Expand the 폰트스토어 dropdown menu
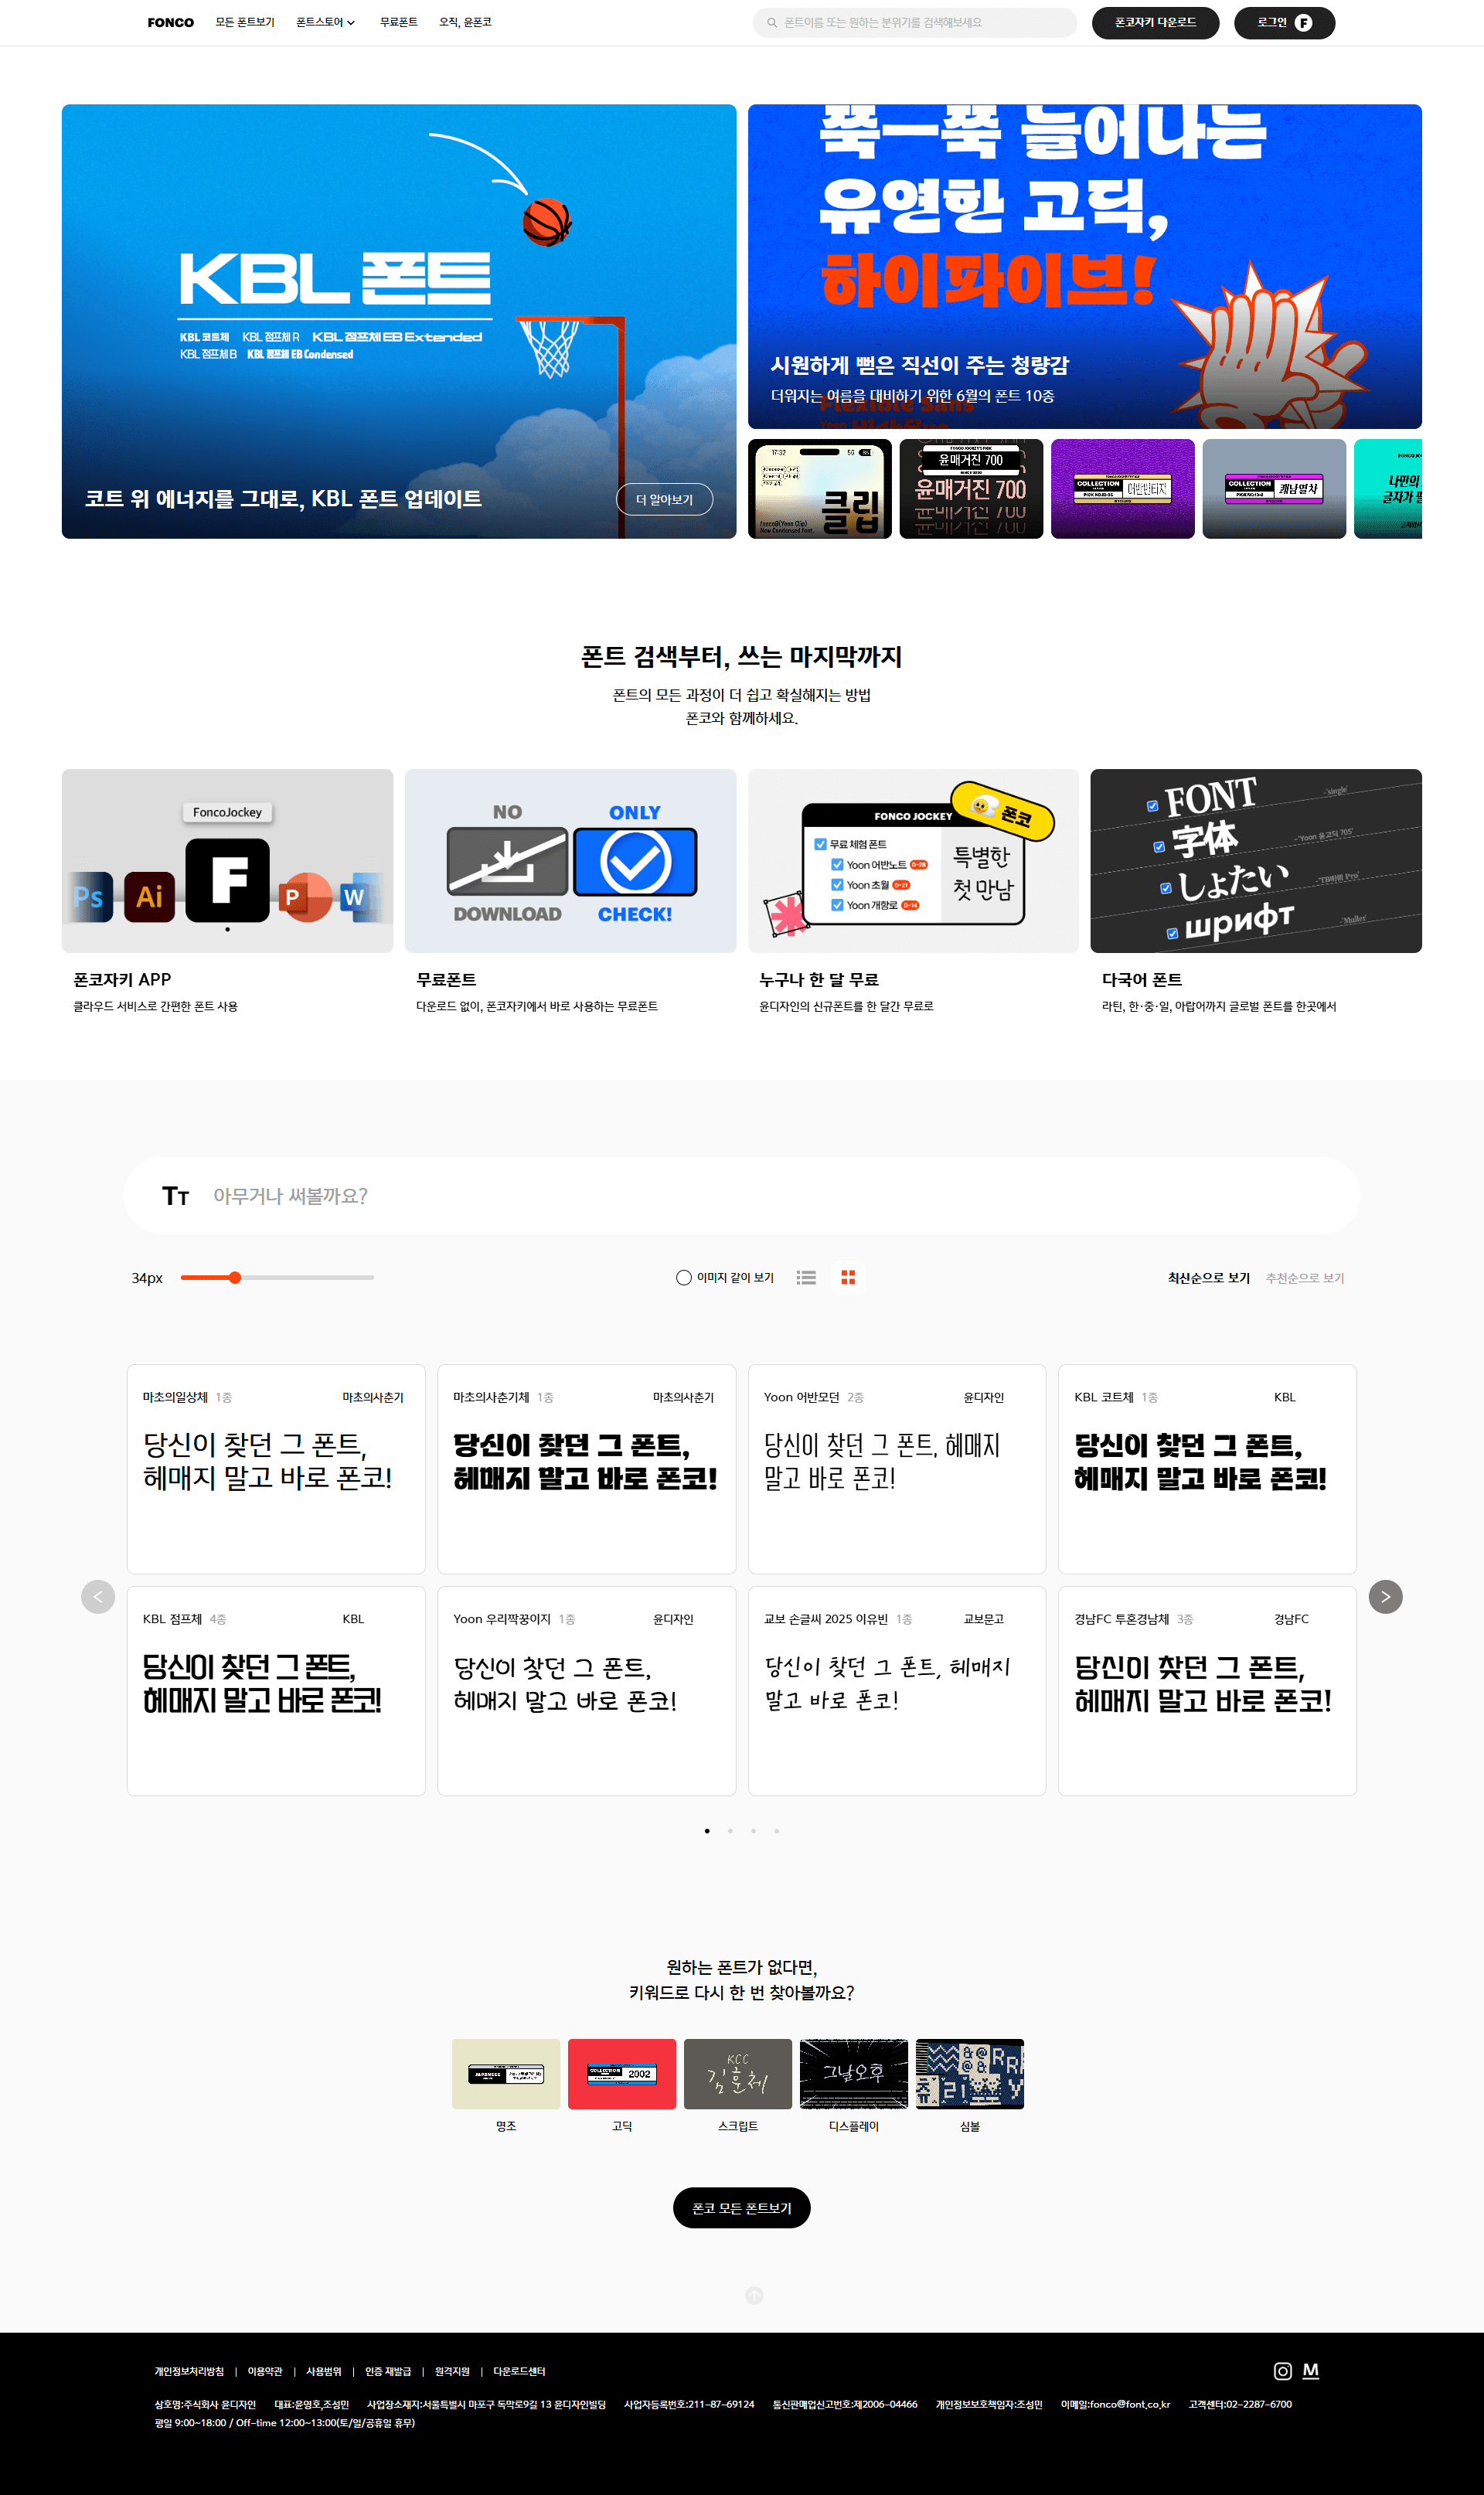This screenshot has height=2495, width=1484. click(325, 22)
